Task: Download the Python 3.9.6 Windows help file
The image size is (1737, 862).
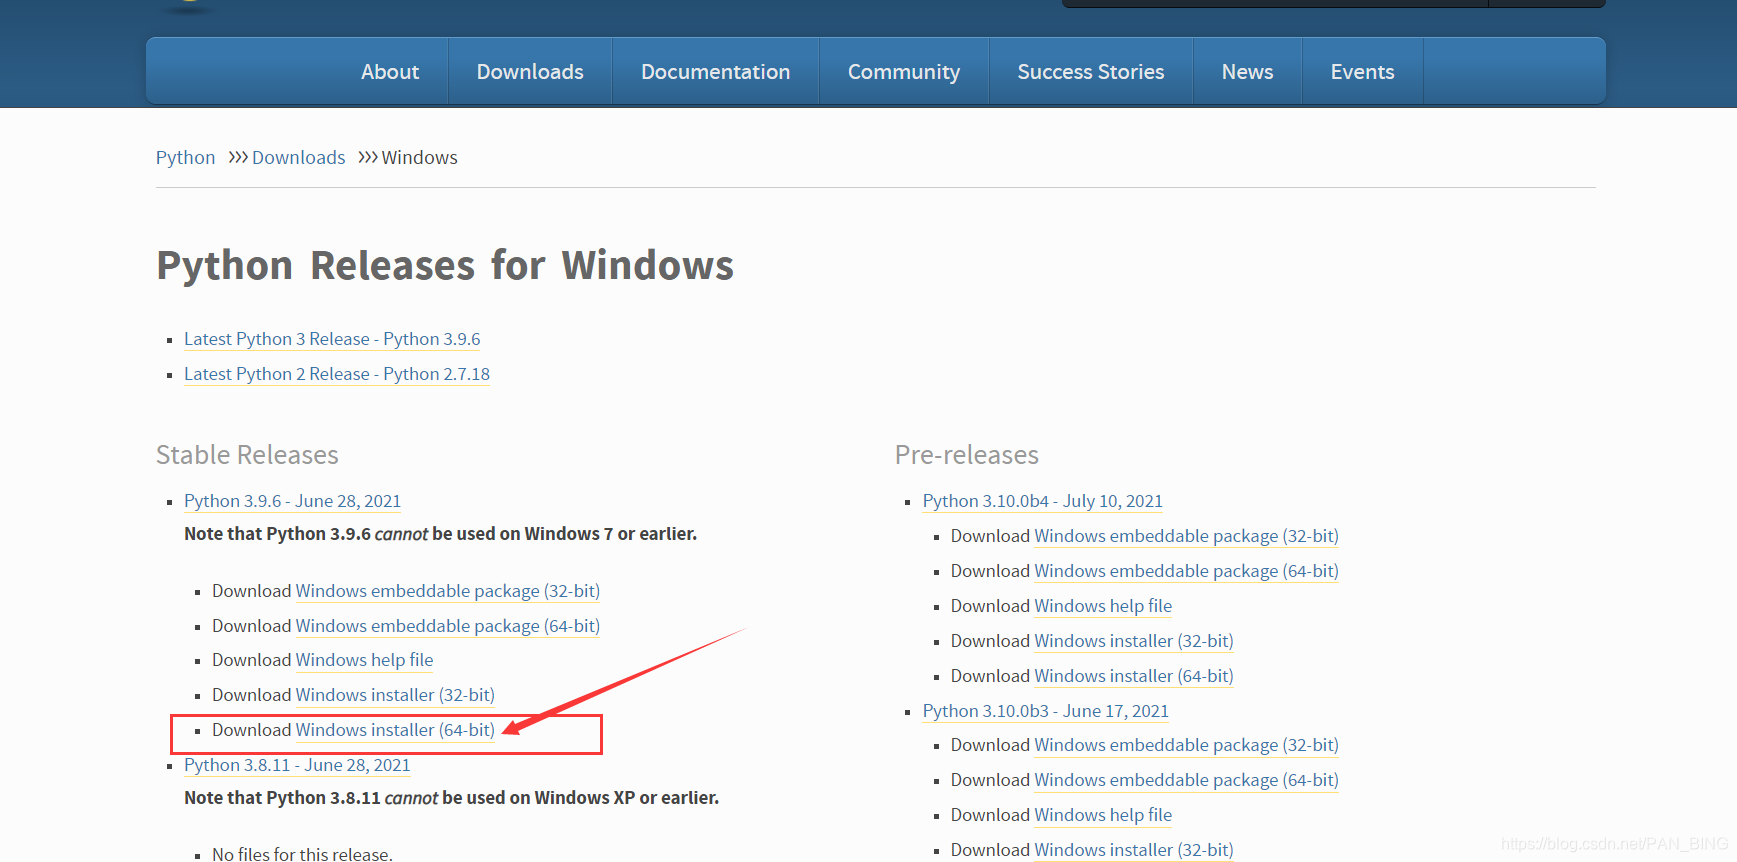Action: 364,660
